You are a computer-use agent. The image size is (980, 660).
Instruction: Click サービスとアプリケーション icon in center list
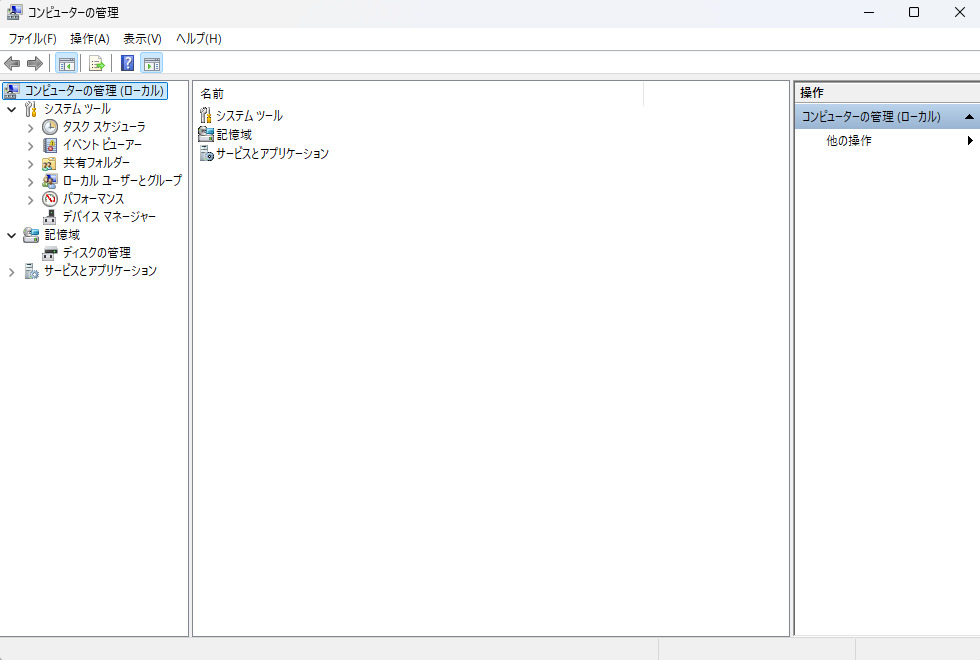[x=206, y=153]
